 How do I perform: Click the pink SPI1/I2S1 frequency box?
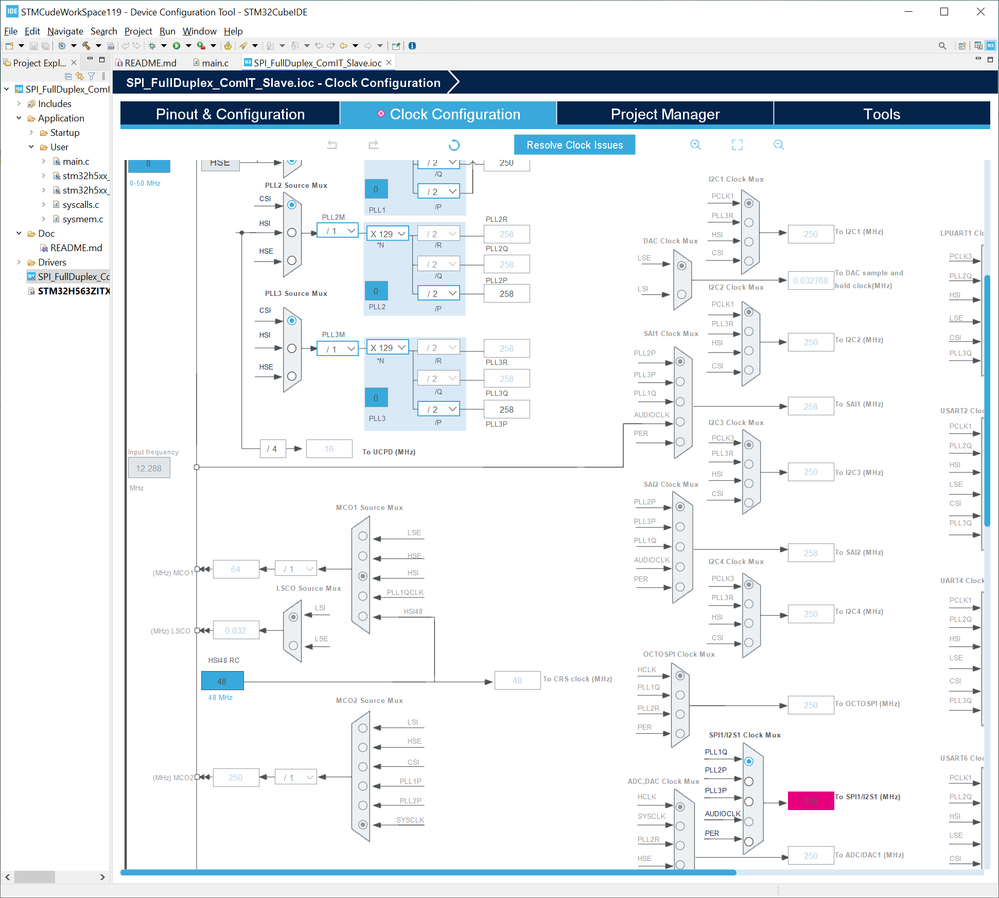click(810, 800)
